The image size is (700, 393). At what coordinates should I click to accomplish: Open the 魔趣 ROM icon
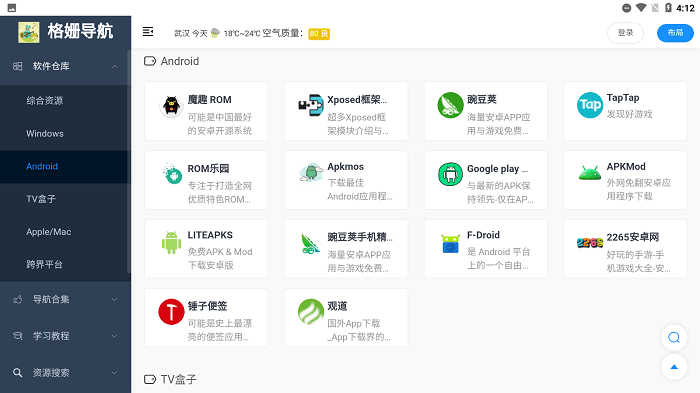tap(171, 106)
